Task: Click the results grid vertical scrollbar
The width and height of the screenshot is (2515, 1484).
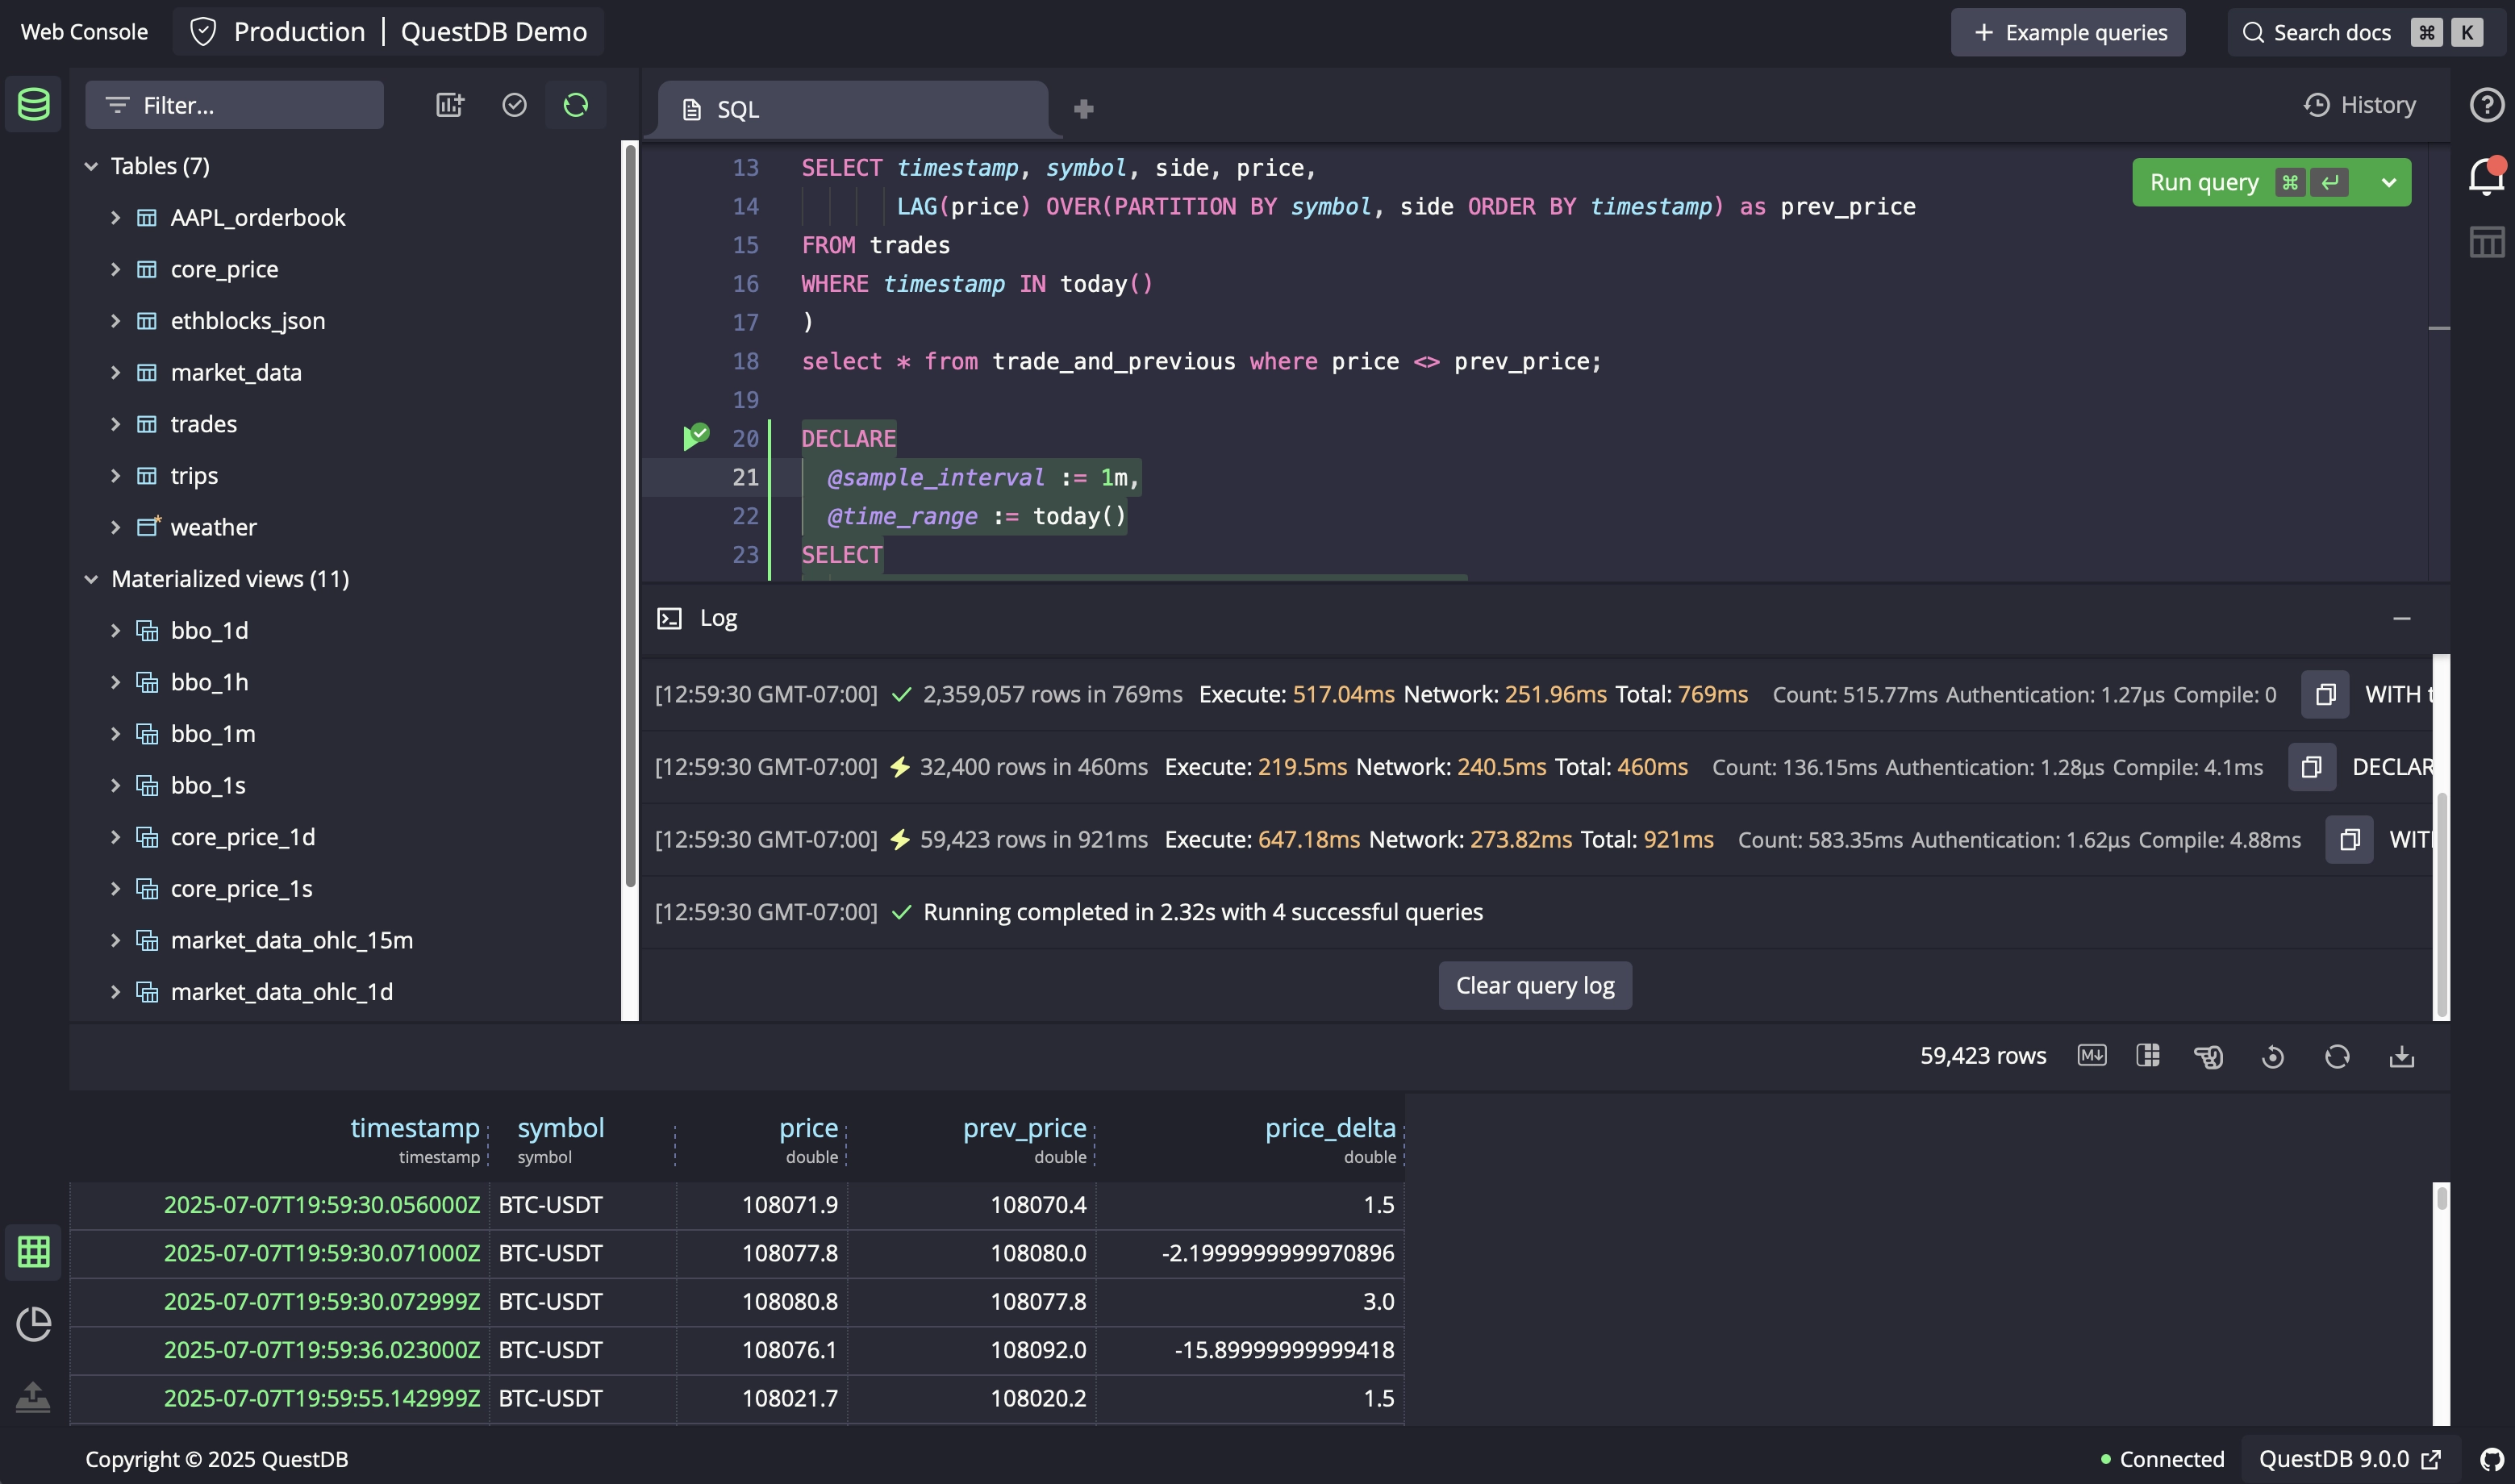Action: click(x=2441, y=1198)
